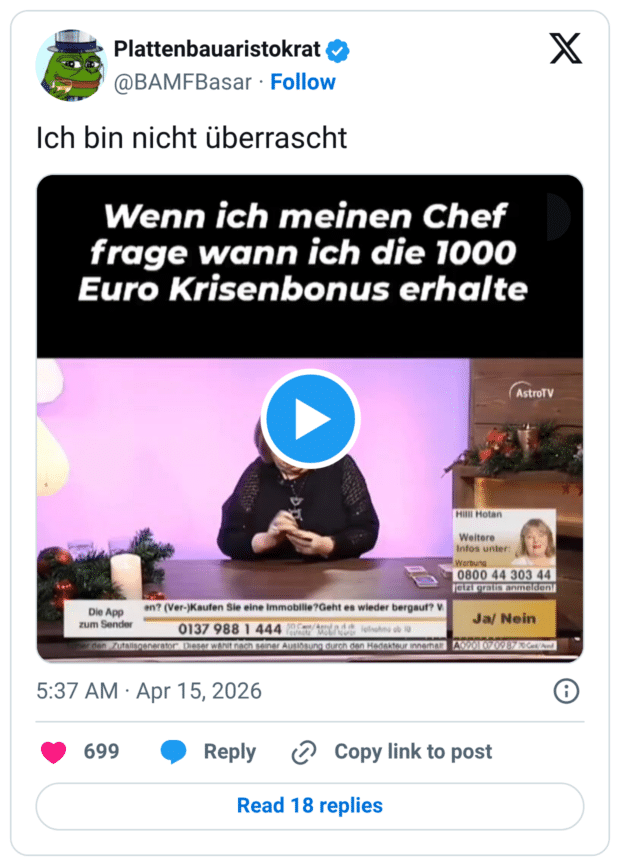Click the Reply label
The width and height of the screenshot is (620, 866).
230,752
